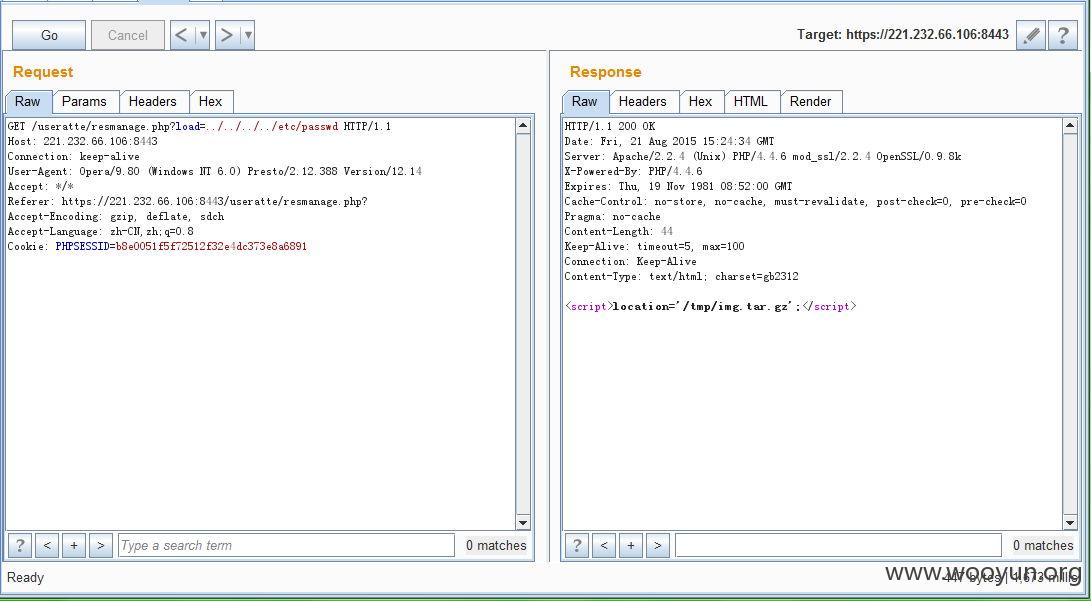Click request pane scrollbar up arrow
Image resolution: width=1091 pixels, height=601 pixels.
pos(523,127)
